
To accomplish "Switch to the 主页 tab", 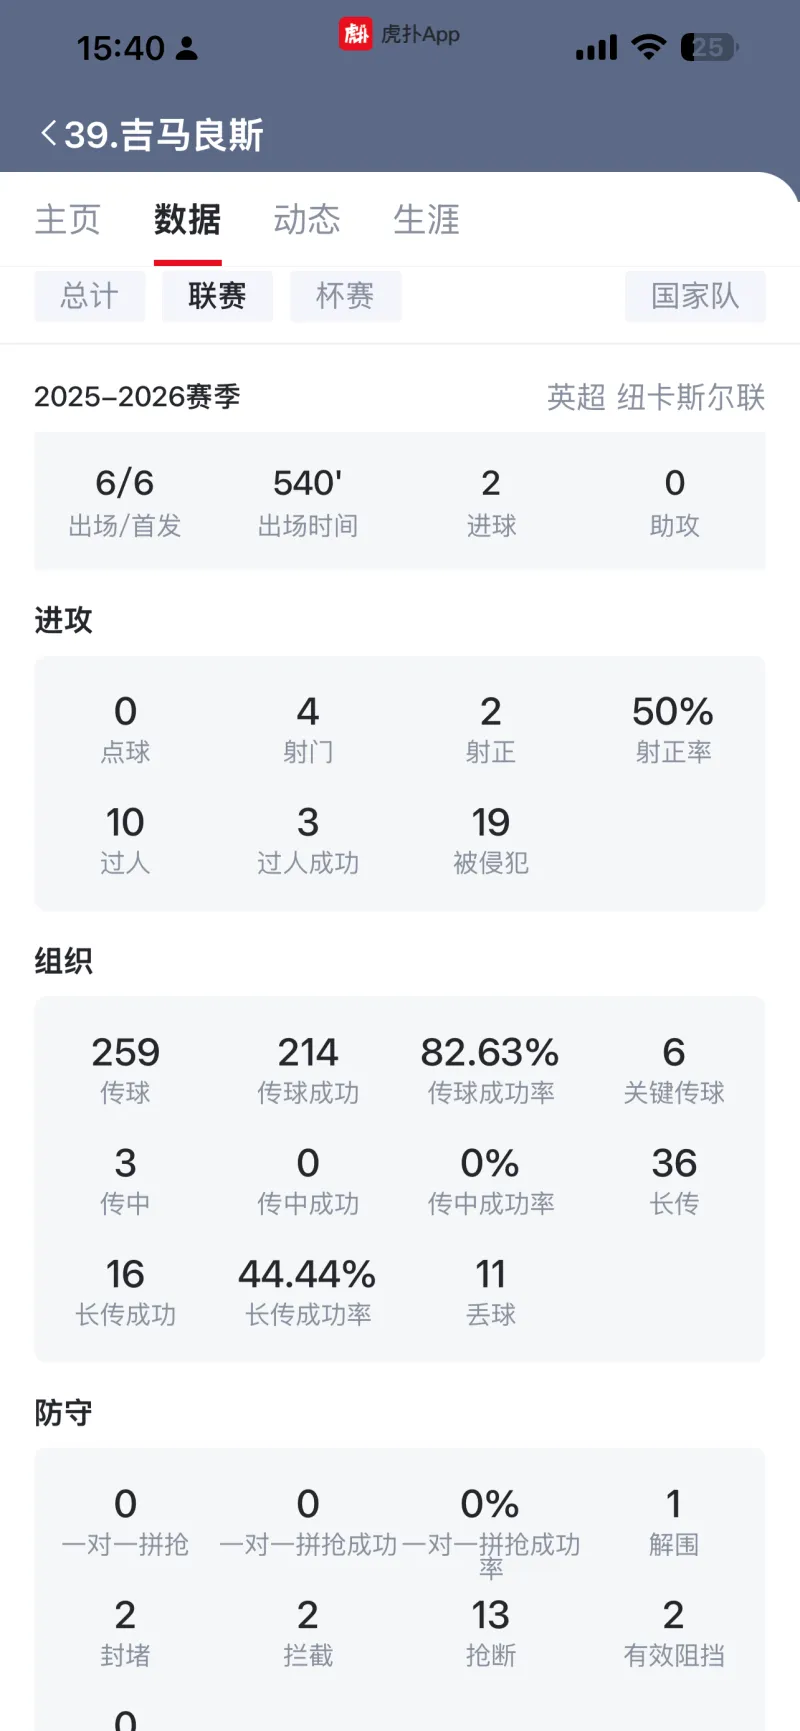I will [68, 219].
